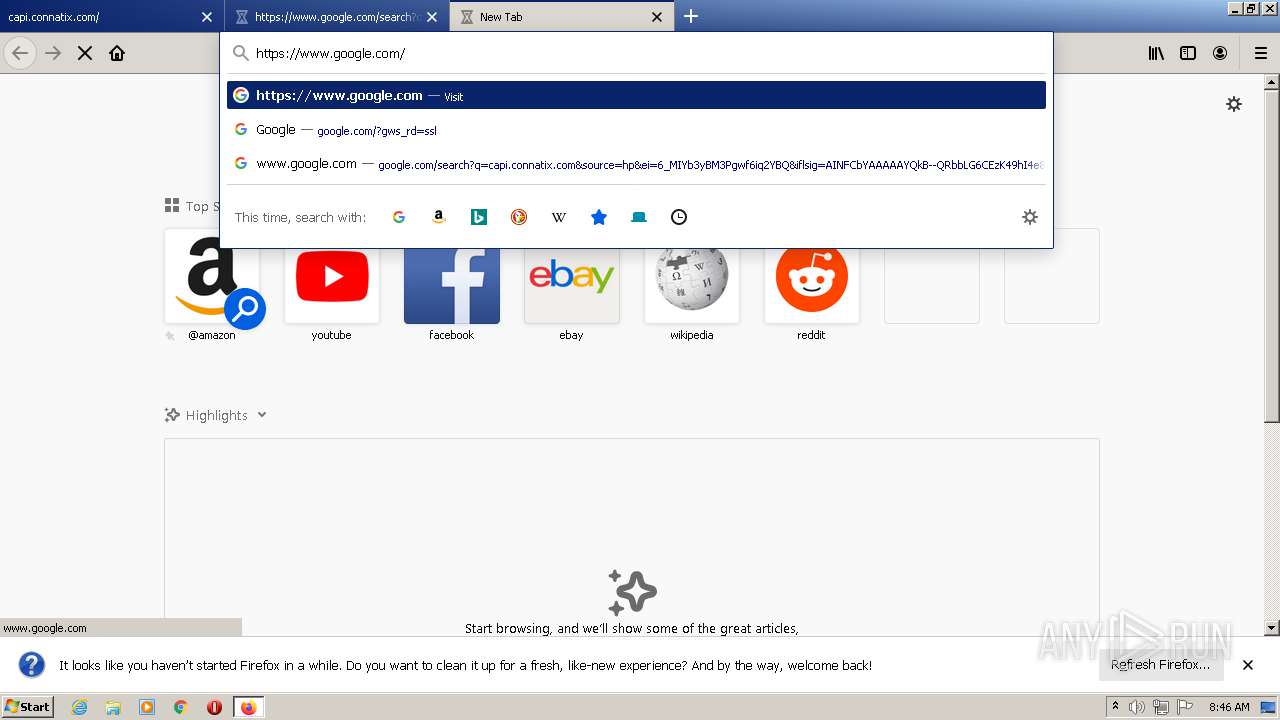Image resolution: width=1280 pixels, height=720 pixels.
Task: Search this time with Amazon
Action: tap(439, 217)
